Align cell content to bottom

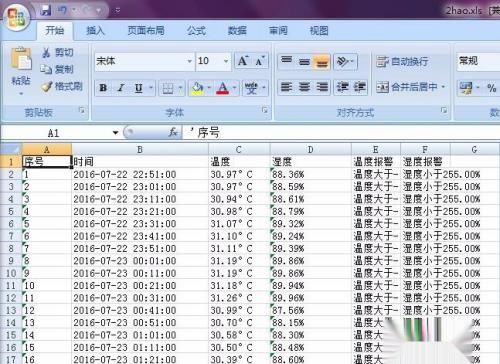(321, 61)
